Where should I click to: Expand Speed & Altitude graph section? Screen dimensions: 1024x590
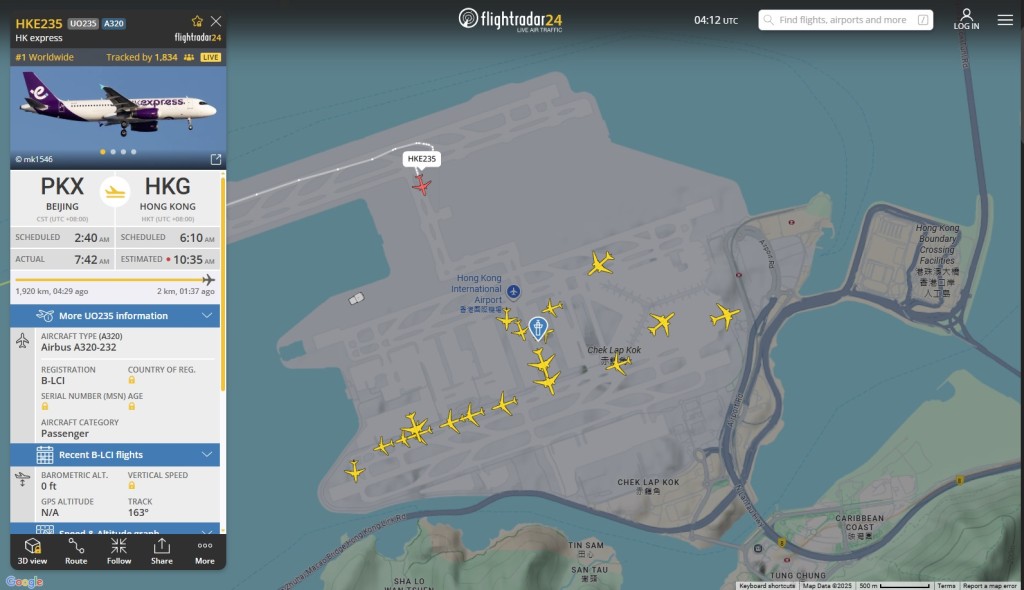pyautogui.click(x=115, y=530)
